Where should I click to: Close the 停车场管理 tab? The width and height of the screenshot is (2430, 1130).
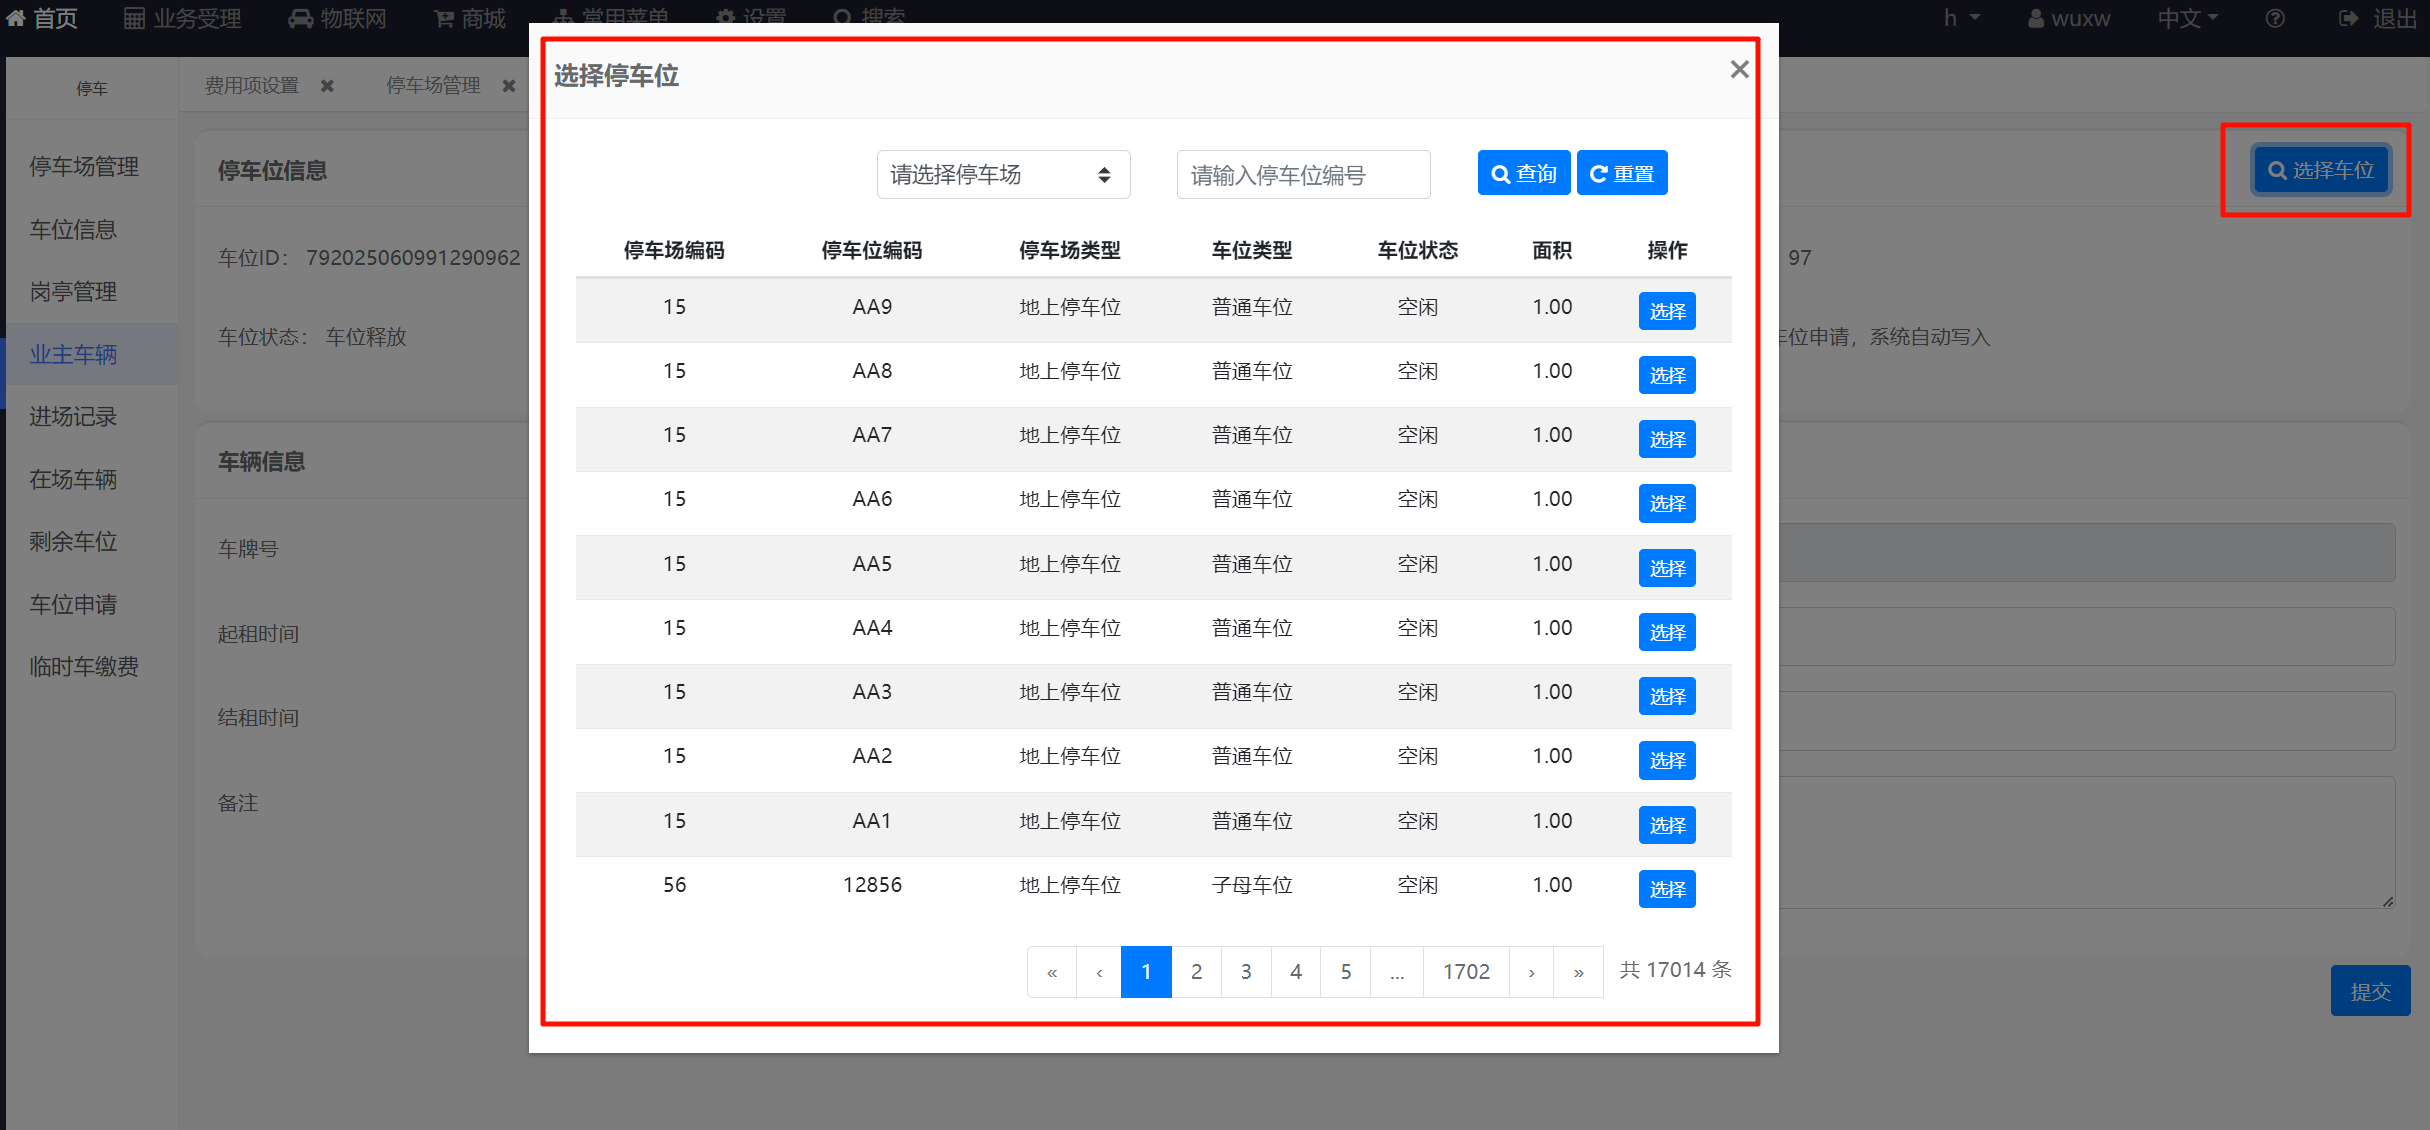click(509, 86)
